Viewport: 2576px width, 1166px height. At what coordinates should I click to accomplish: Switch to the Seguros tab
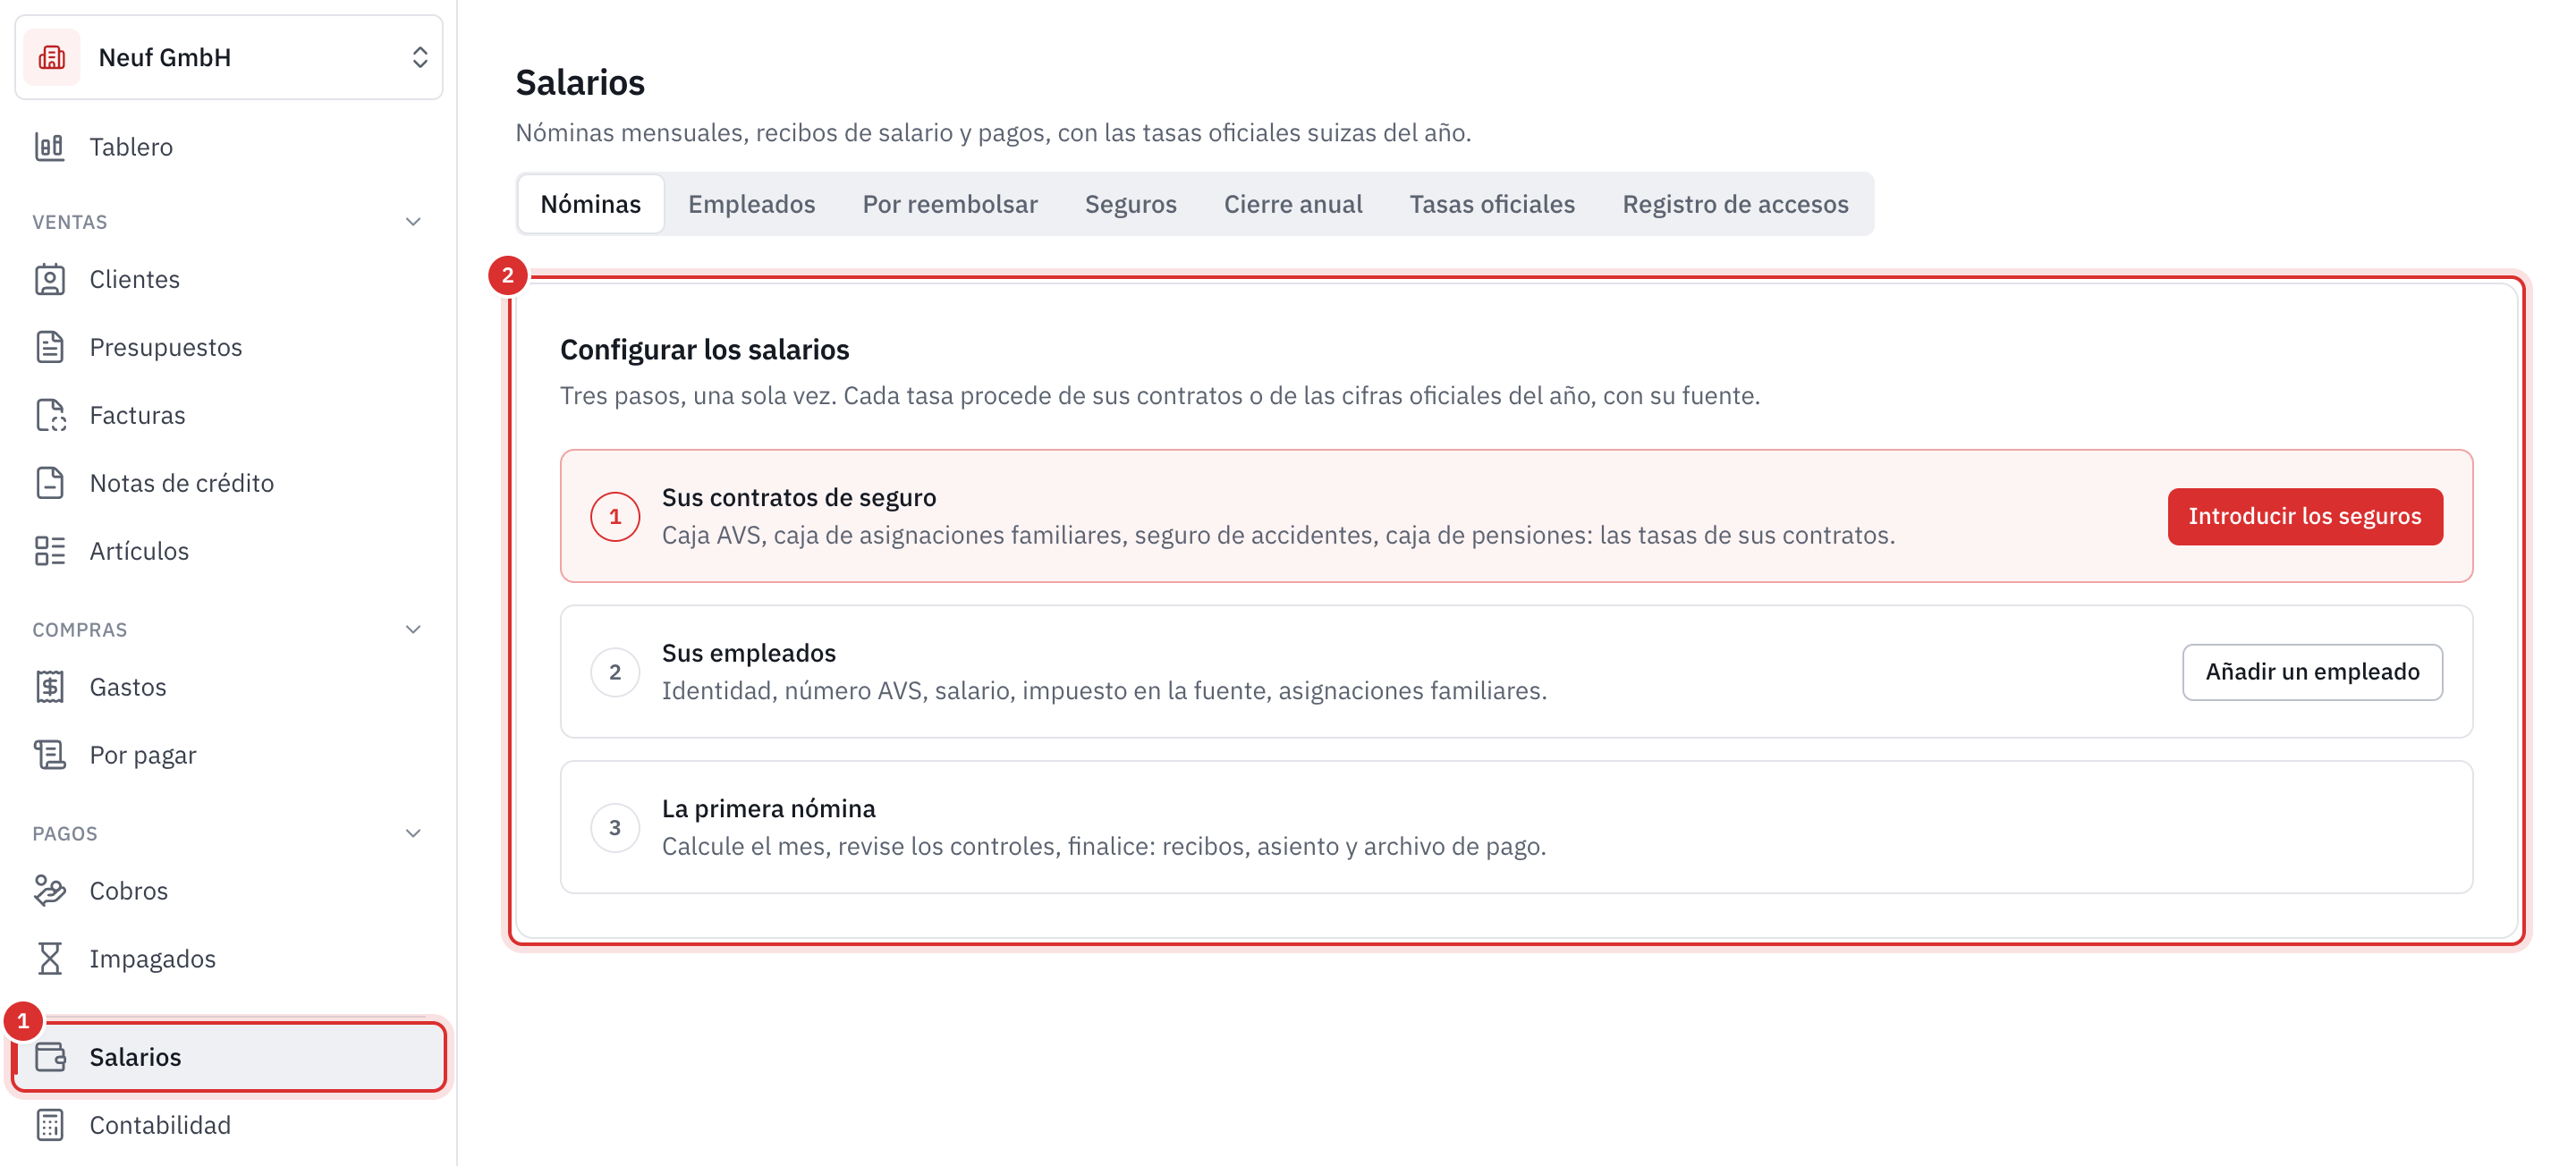pos(1131,204)
